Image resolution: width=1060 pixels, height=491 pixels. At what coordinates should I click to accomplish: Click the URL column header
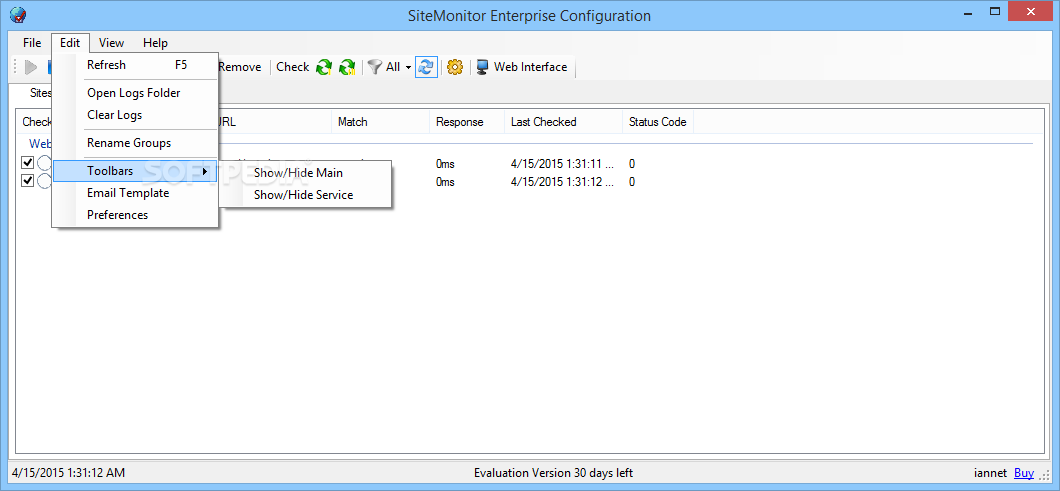[274, 122]
